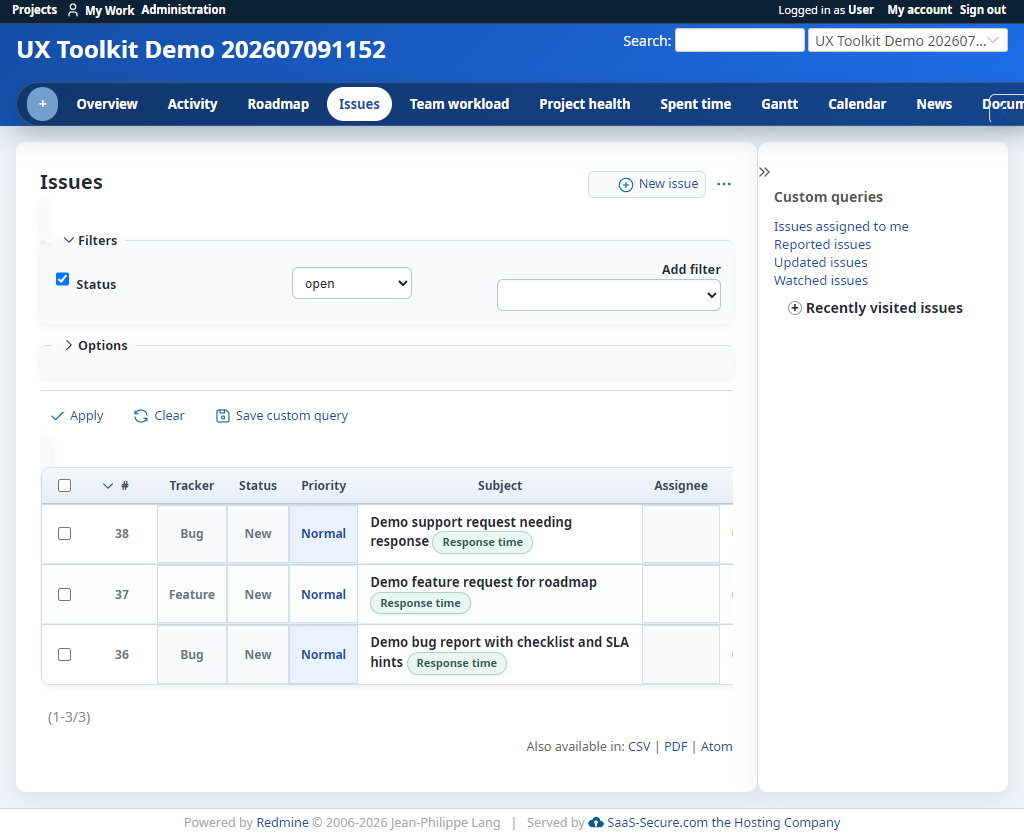This screenshot has width=1024, height=836.
Task: Uncheck the Status filter checkbox
Action: click(x=63, y=280)
